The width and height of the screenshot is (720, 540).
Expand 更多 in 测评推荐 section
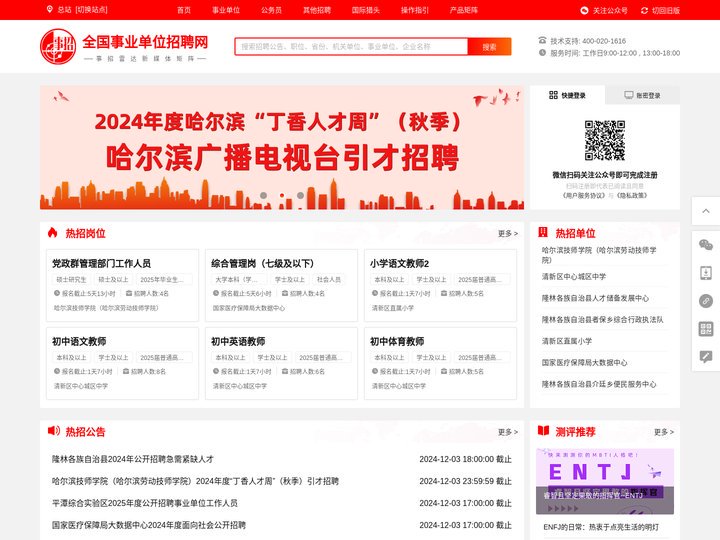664,432
